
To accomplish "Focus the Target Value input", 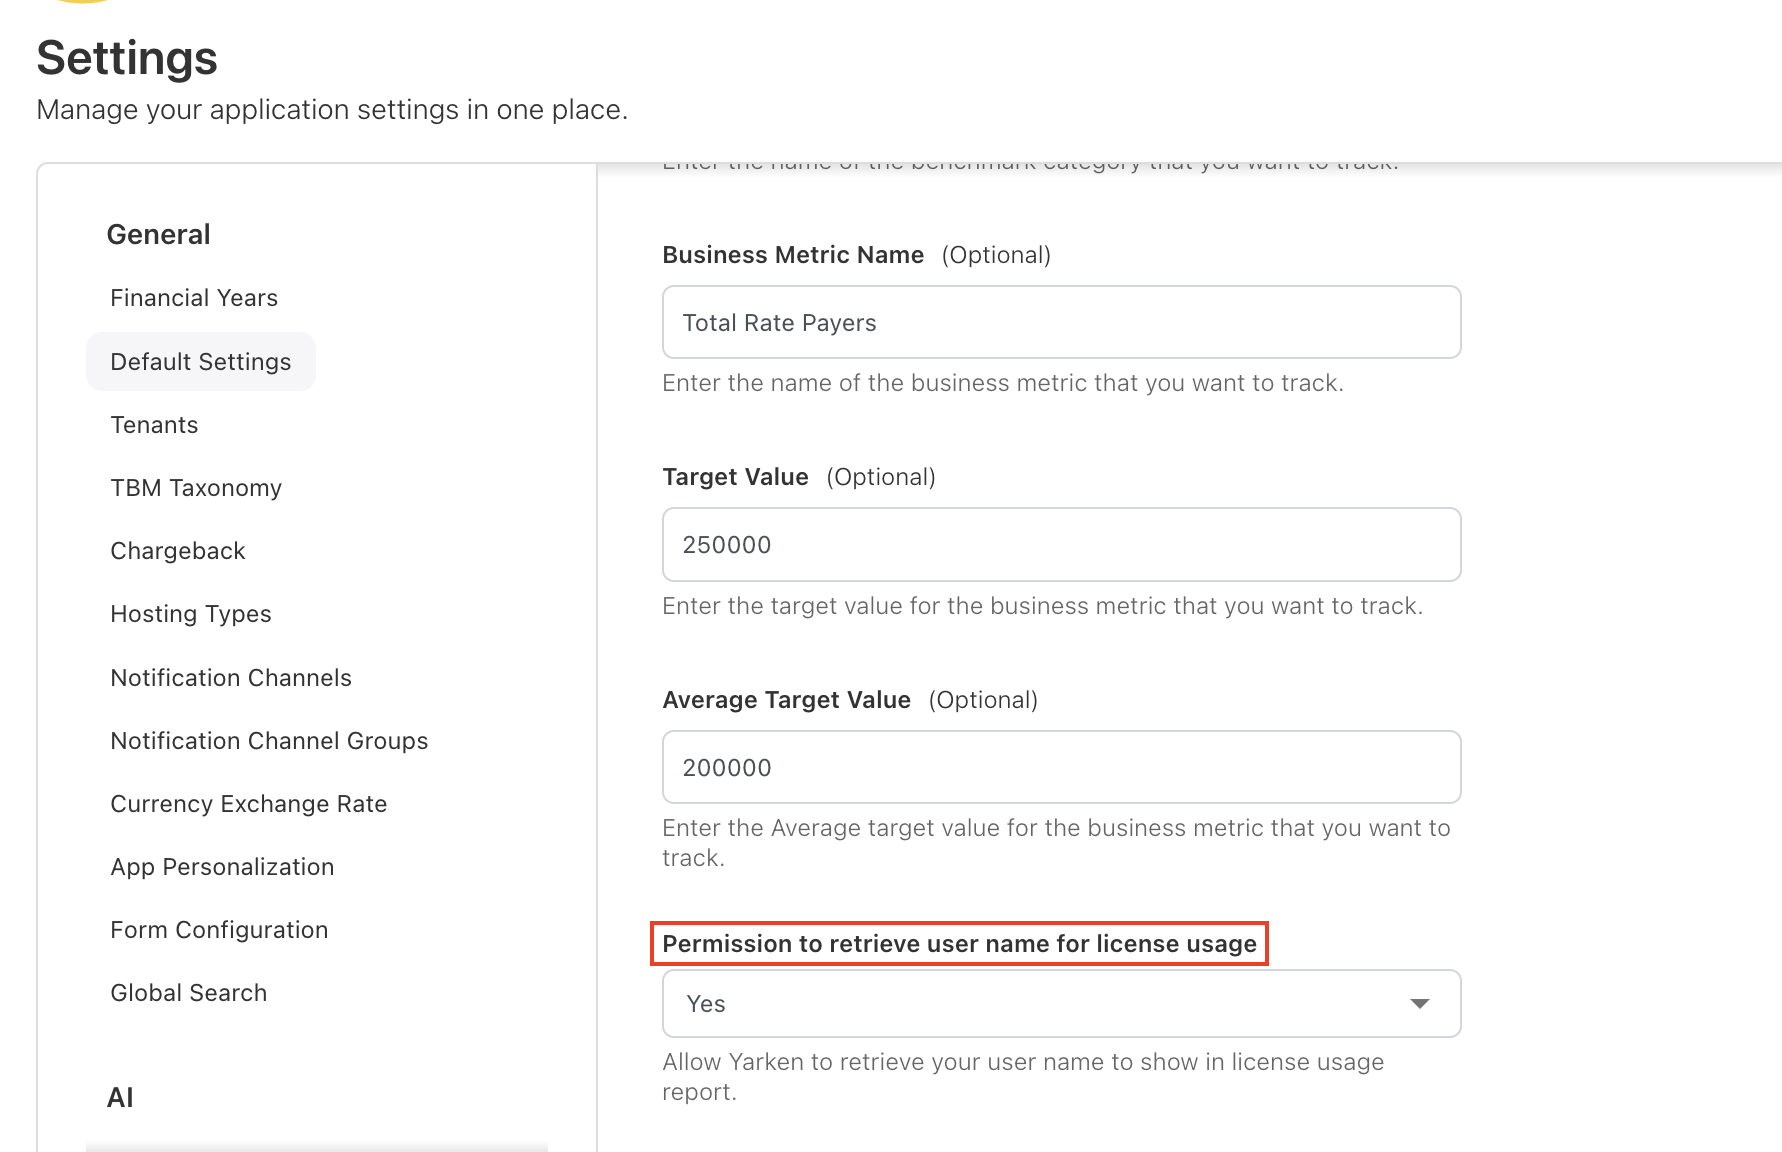I will [x=1061, y=545].
